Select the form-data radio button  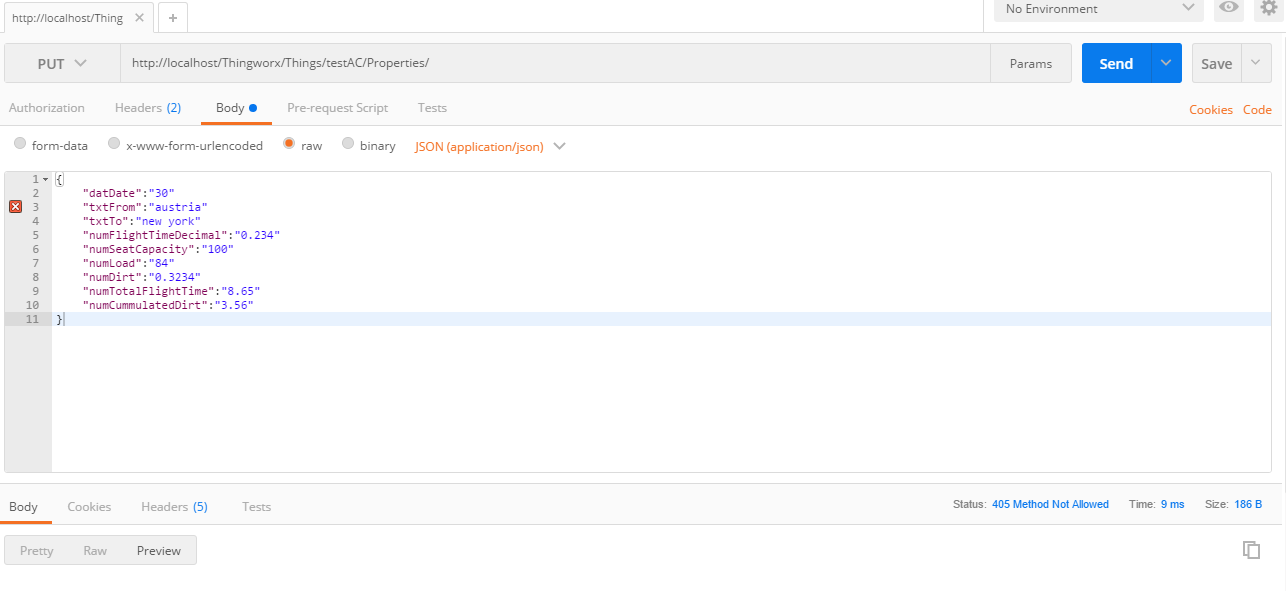click(20, 144)
